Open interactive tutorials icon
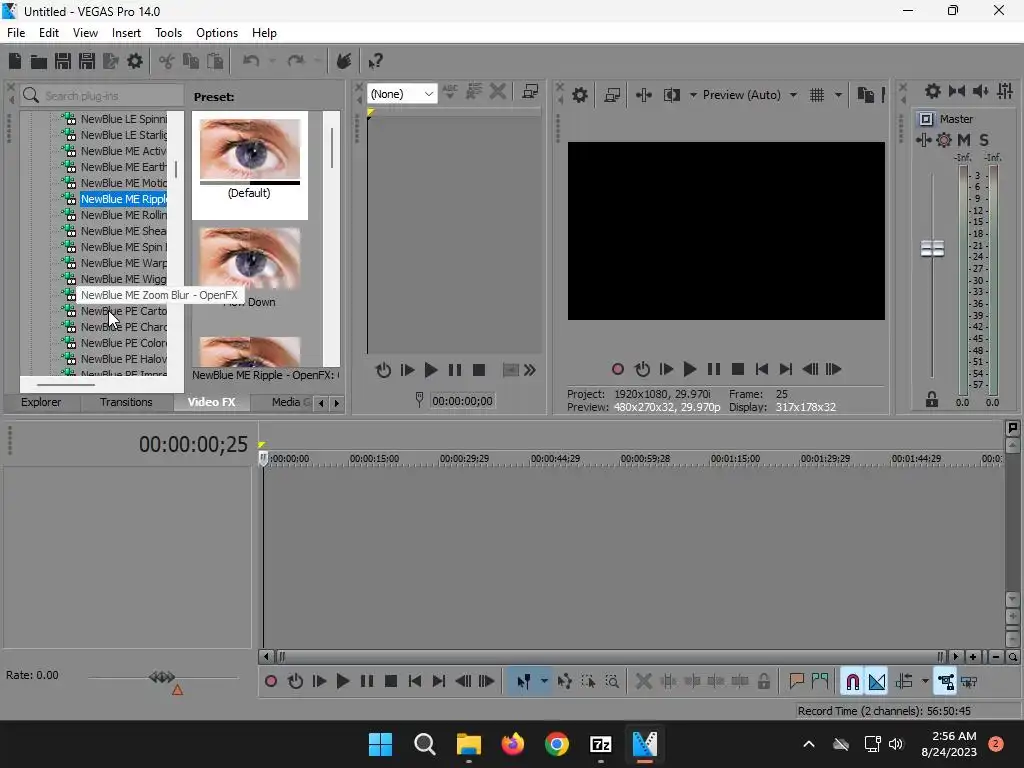Viewport: 1024px width, 768px height. (344, 61)
